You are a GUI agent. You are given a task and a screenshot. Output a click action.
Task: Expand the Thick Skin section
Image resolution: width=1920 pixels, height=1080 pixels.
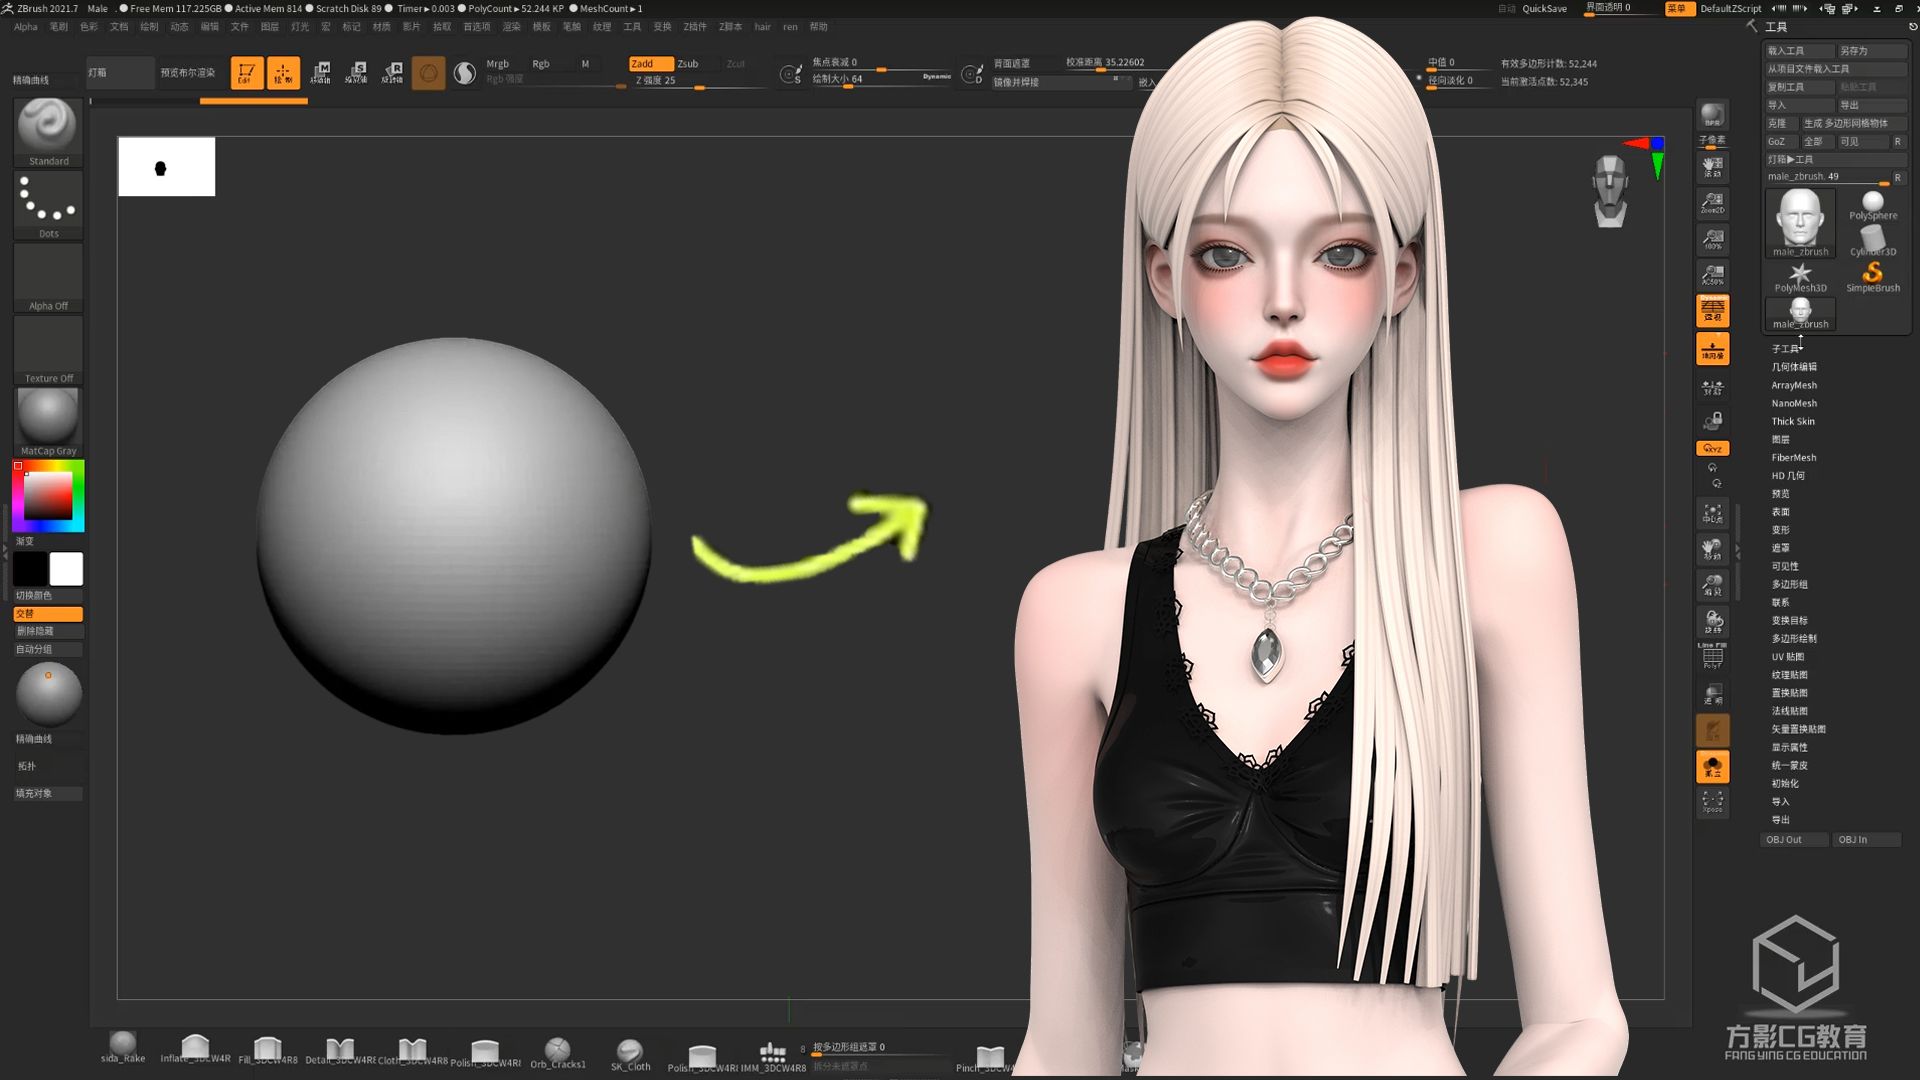(1793, 421)
